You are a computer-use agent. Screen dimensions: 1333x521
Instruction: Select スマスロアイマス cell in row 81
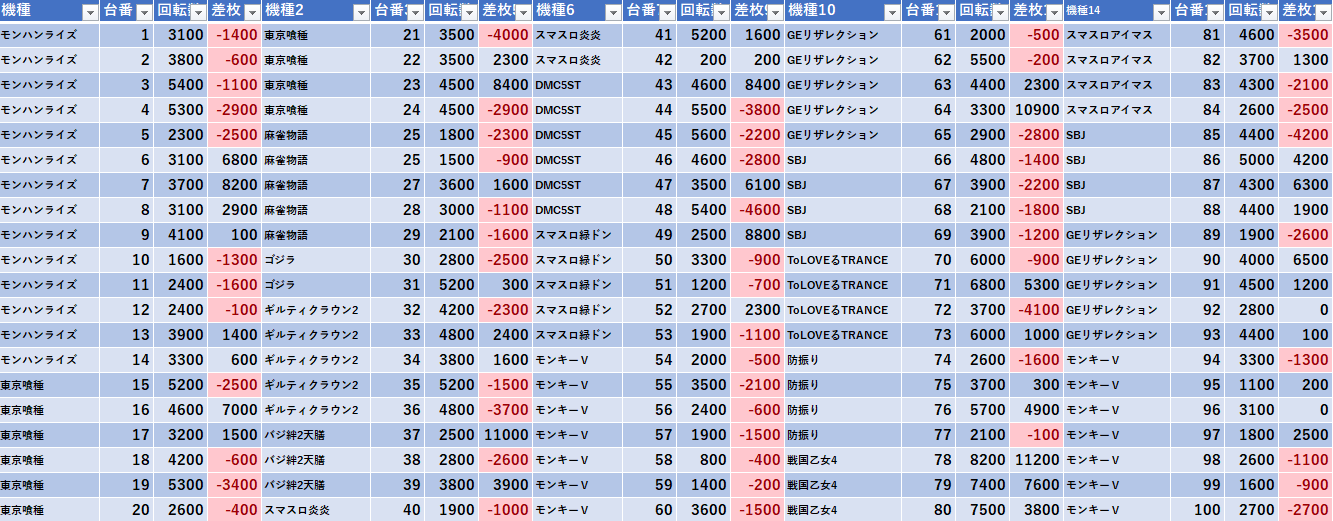1117,35
